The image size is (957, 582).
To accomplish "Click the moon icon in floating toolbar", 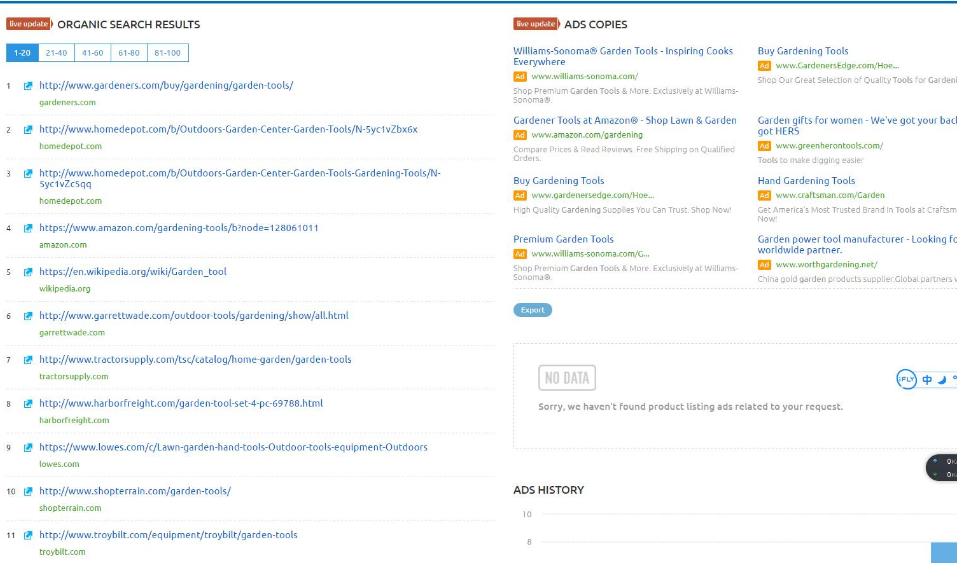I will 942,379.
